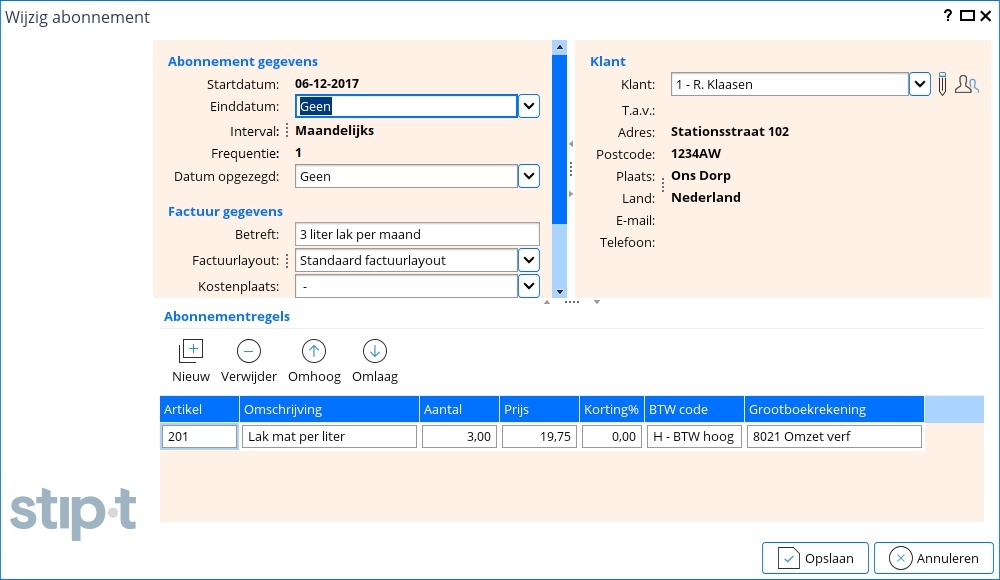The width and height of the screenshot is (1000, 580).
Task: Expand the Factuurlayout dropdown
Action: [529, 261]
